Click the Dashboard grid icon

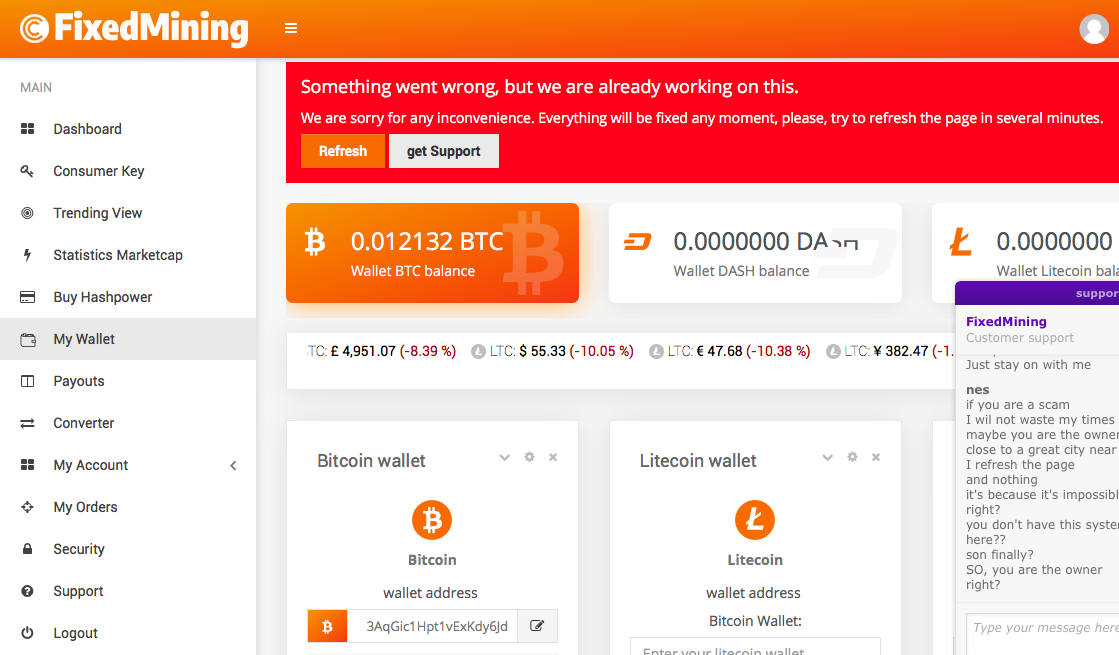(27, 129)
